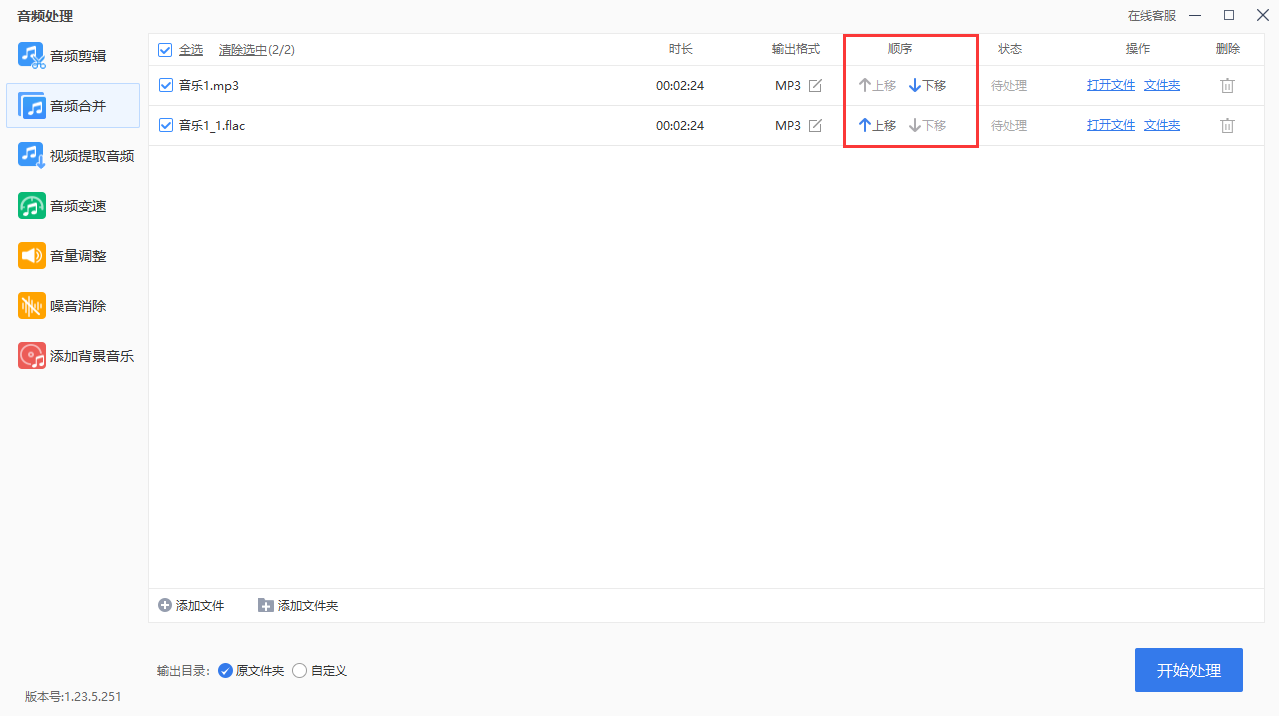This screenshot has height=716, width=1279.
Task: Delete 音乐1.mp3 with trash icon
Action: [1227, 86]
